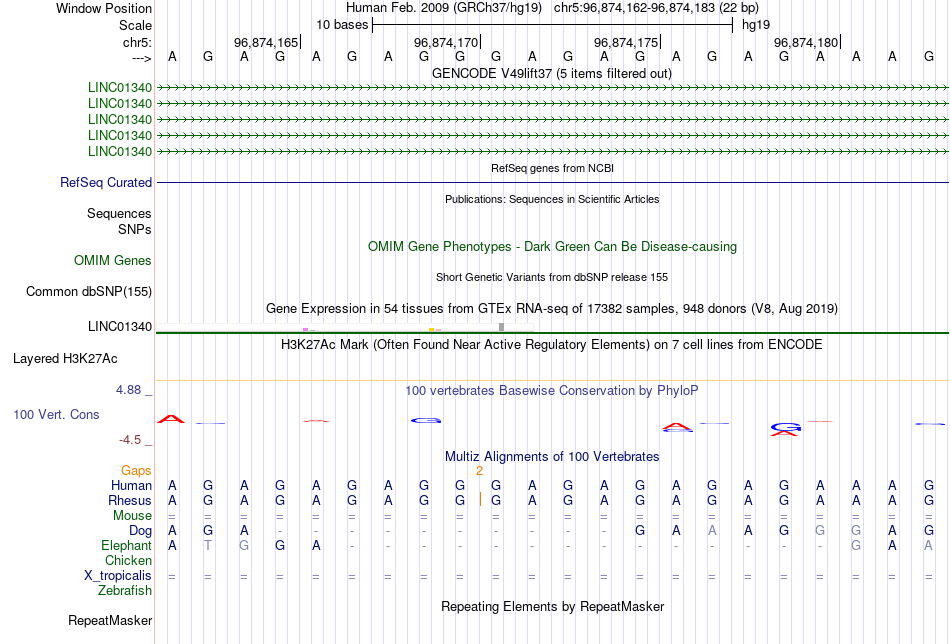Click 'Multiz Alignments of 100 Vertebrates' title
This screenshot has width=950, height=644.
552,457
